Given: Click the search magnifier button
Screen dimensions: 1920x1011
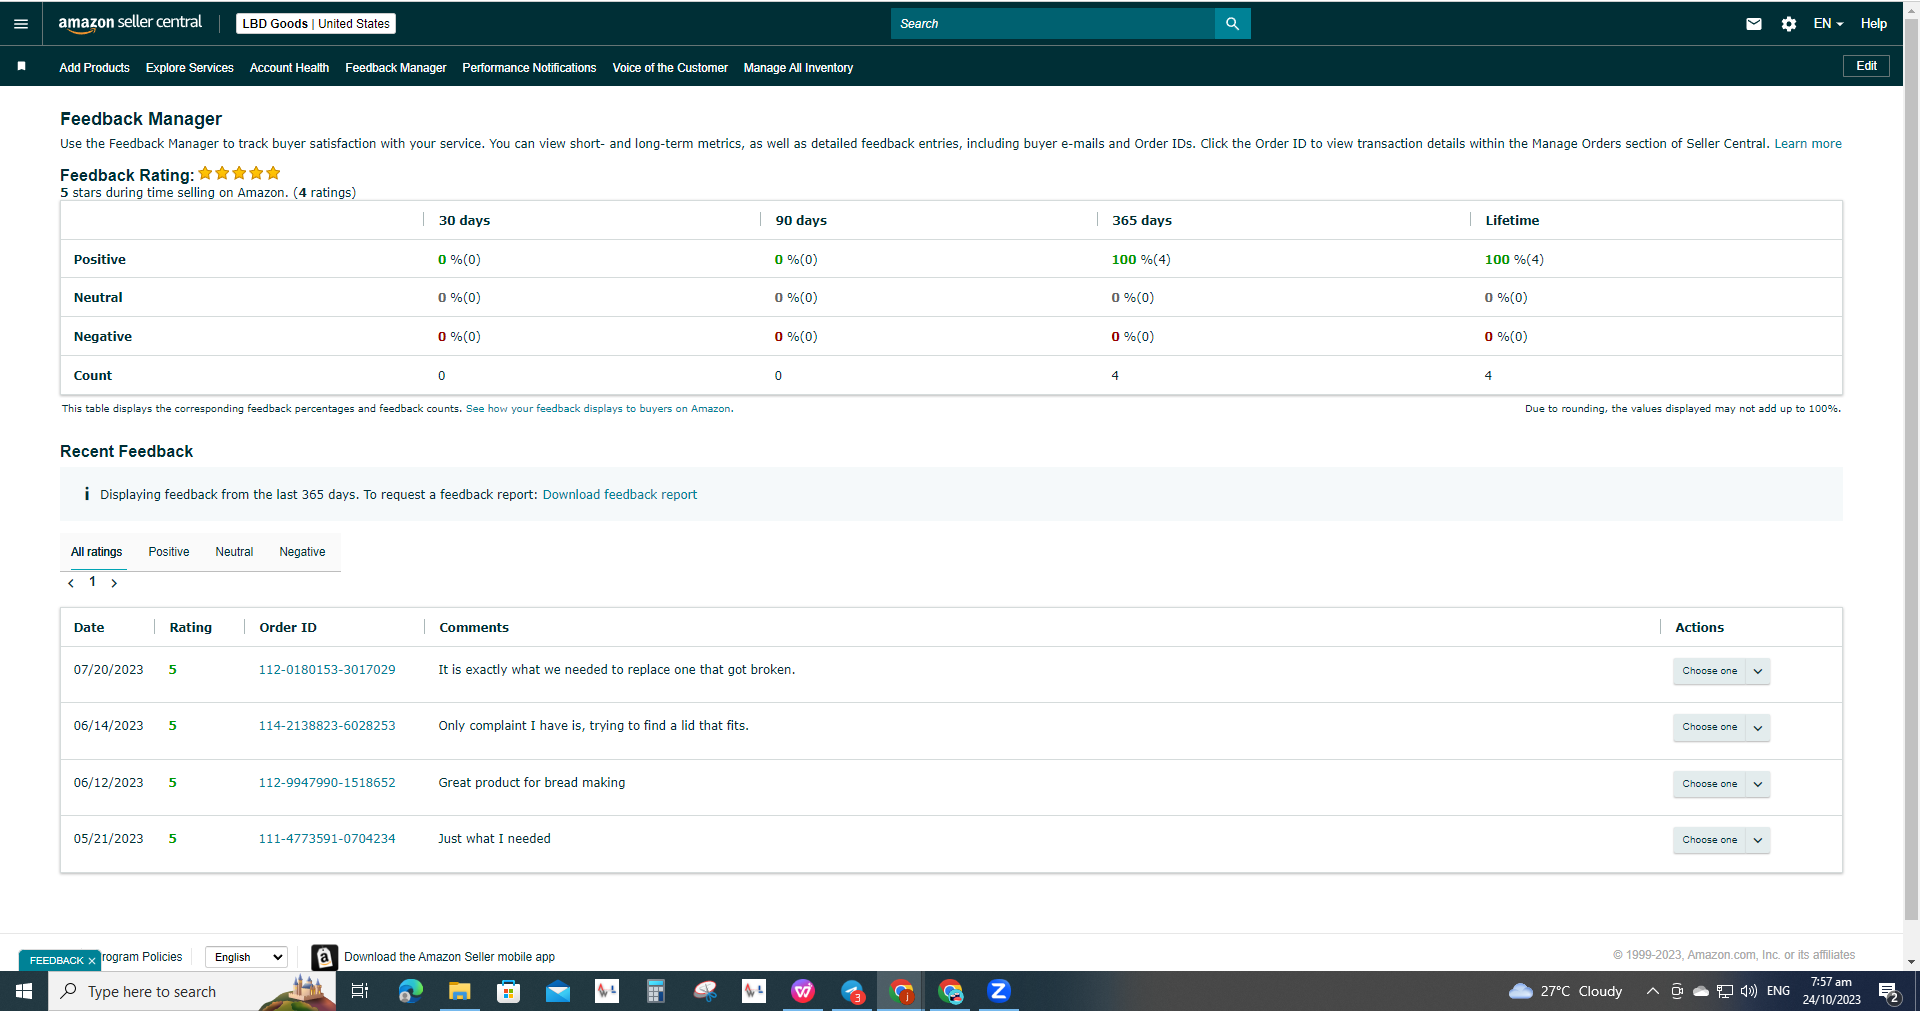Looking at the screenshot, I should (x=1232, y=24).
